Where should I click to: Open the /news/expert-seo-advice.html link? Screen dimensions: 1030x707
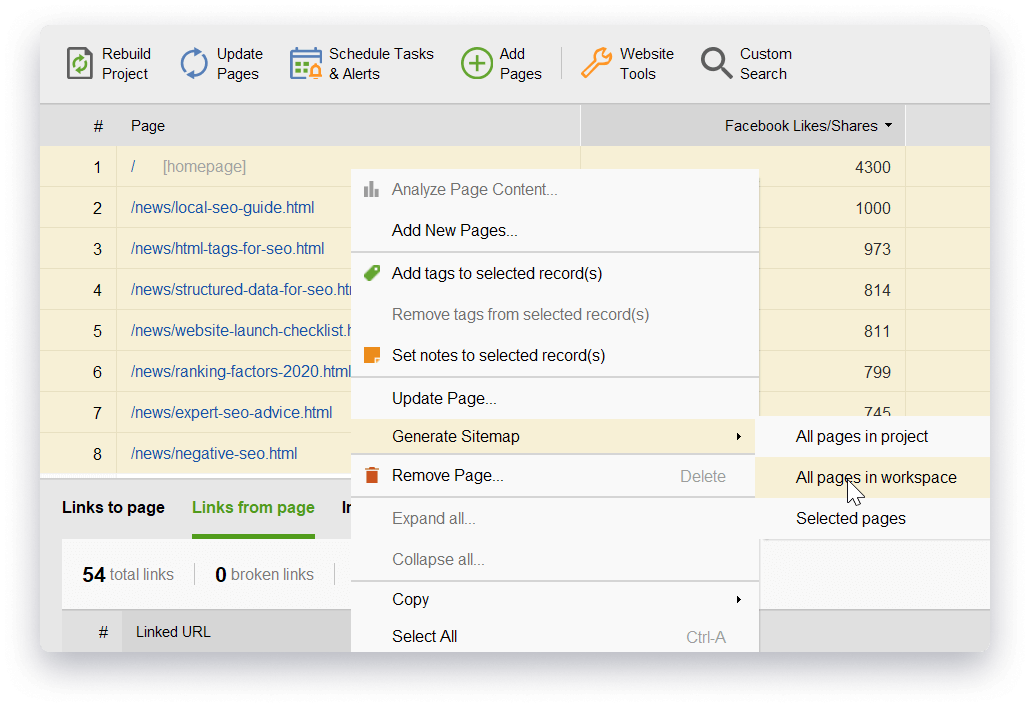coord(231,413)
